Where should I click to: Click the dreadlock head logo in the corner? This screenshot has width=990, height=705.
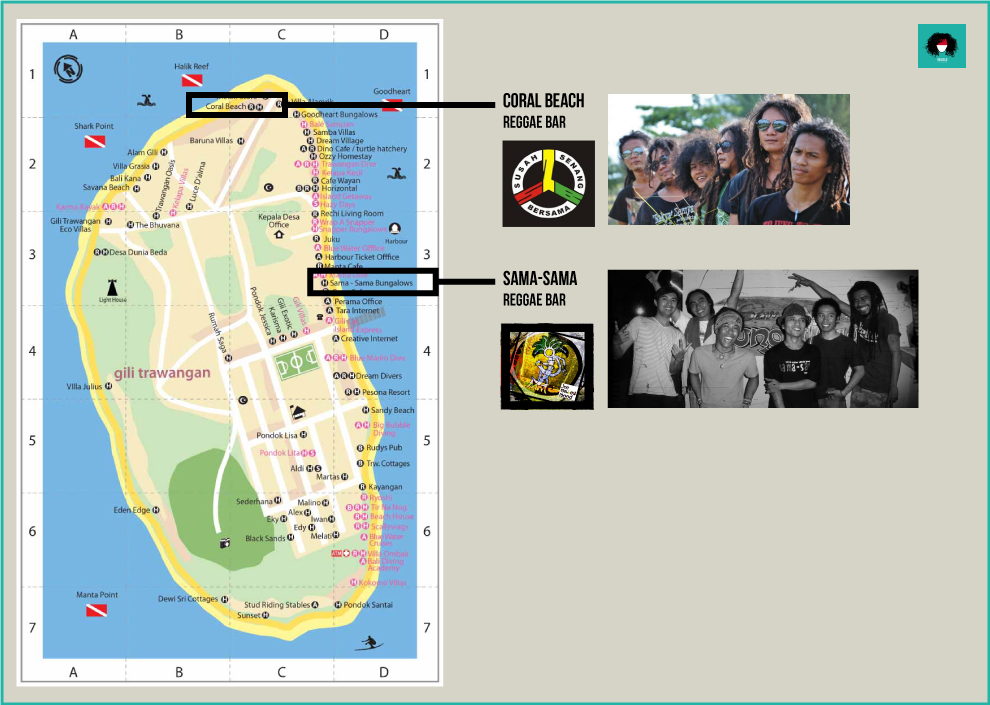(x=941, y=46)
